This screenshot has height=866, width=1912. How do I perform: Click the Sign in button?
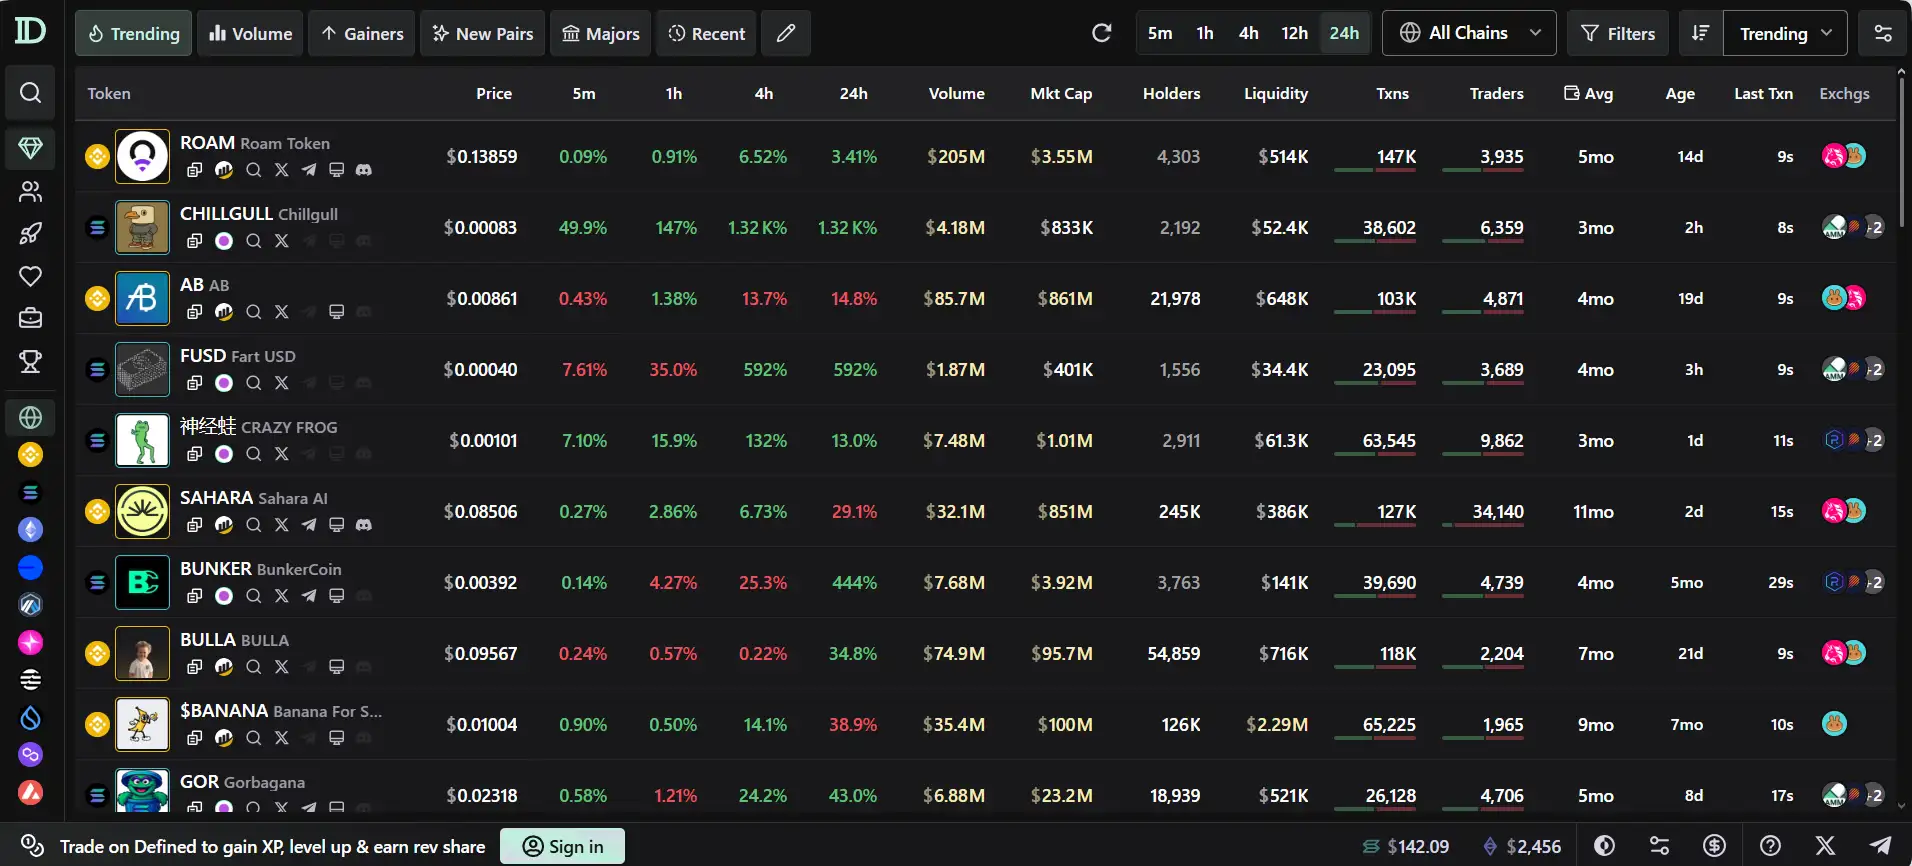tap(562, 846)
